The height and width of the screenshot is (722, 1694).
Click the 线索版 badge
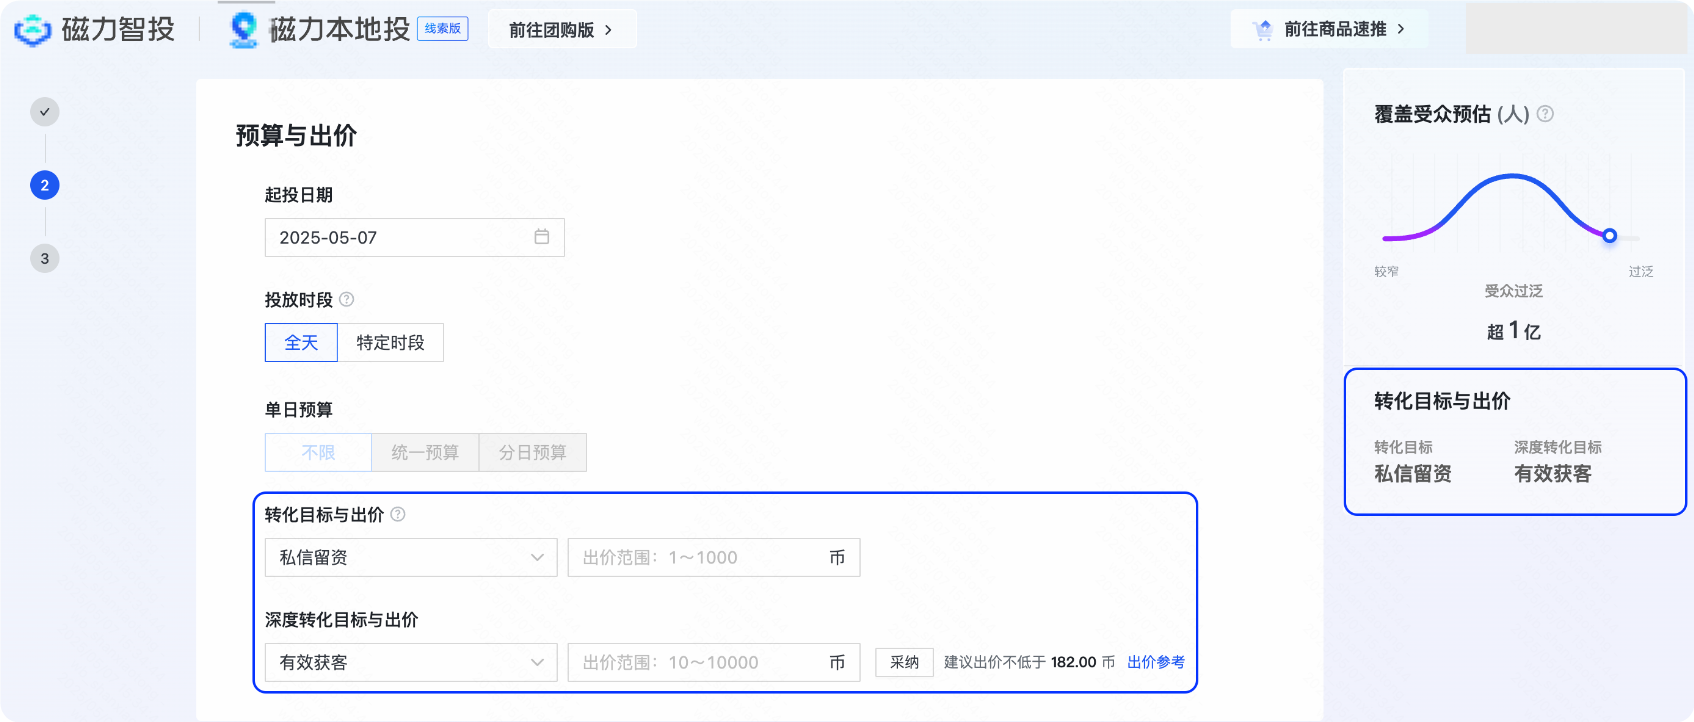click(443, 29)
